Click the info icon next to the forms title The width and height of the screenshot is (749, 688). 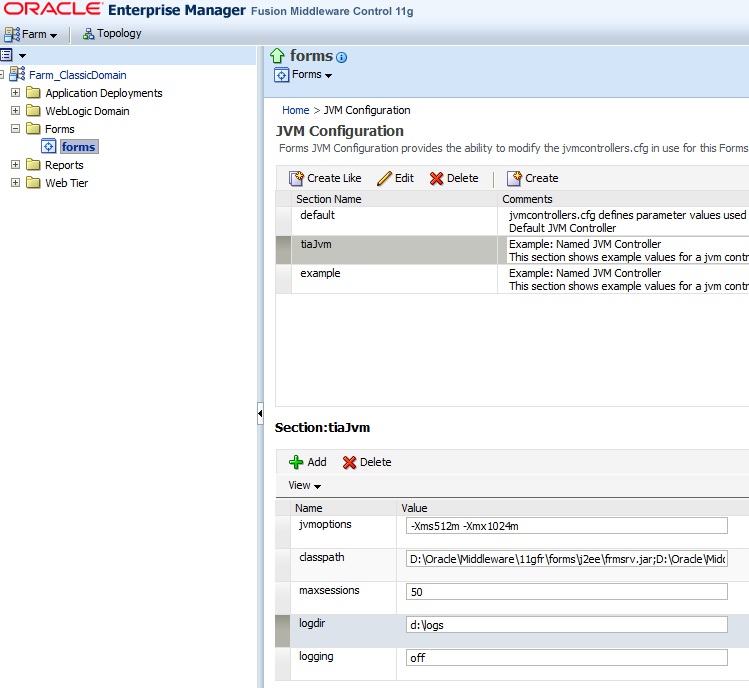pyautogui.click(x=342, y=57)
